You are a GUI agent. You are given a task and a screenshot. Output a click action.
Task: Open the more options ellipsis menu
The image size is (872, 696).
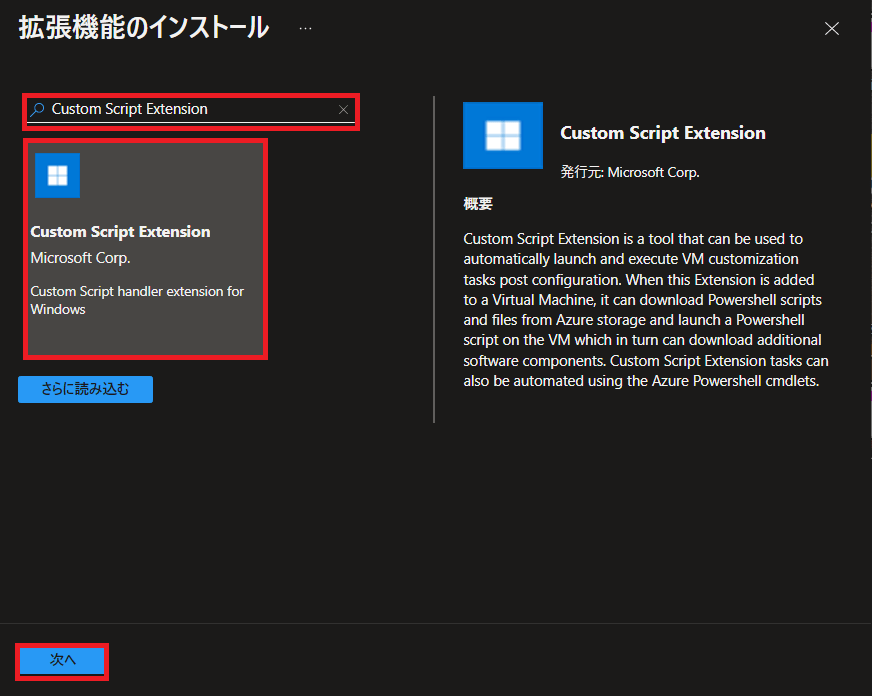tap(305, 29)
